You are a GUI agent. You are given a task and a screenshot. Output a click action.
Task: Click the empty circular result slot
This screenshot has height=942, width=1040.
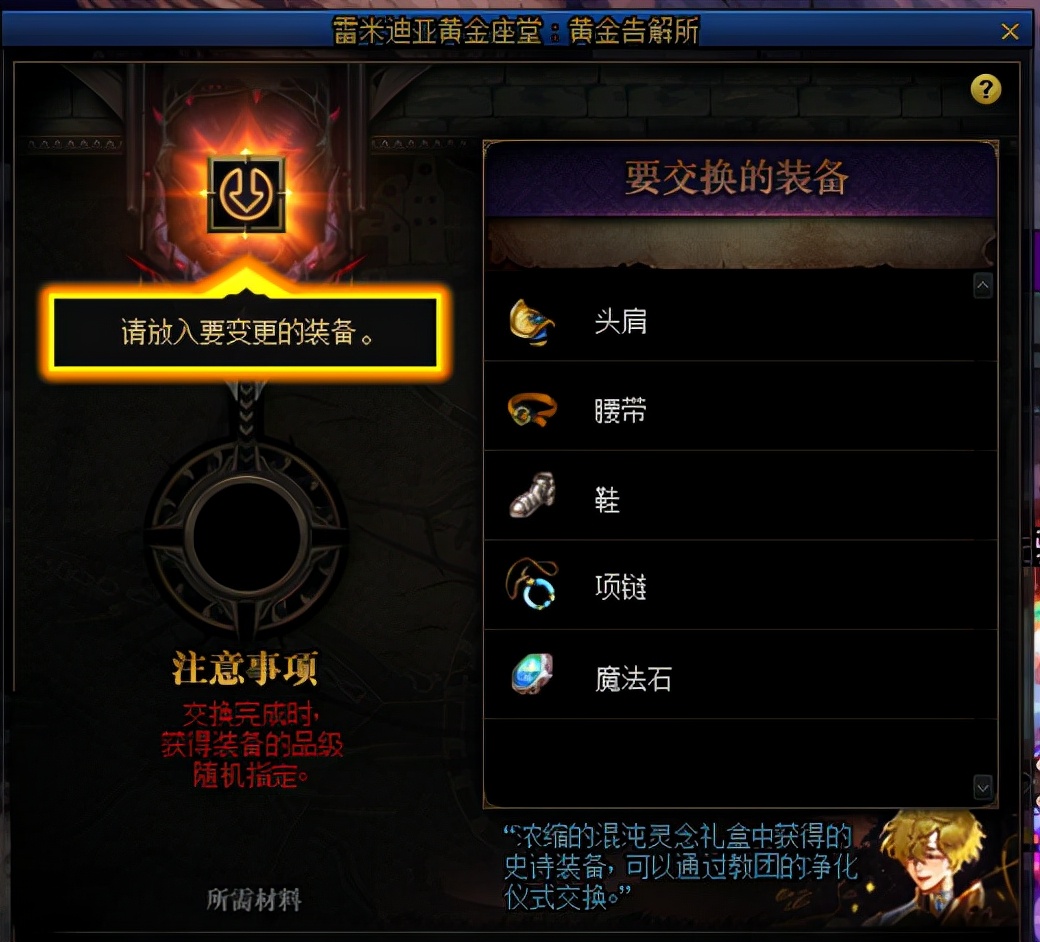(246, 537)
